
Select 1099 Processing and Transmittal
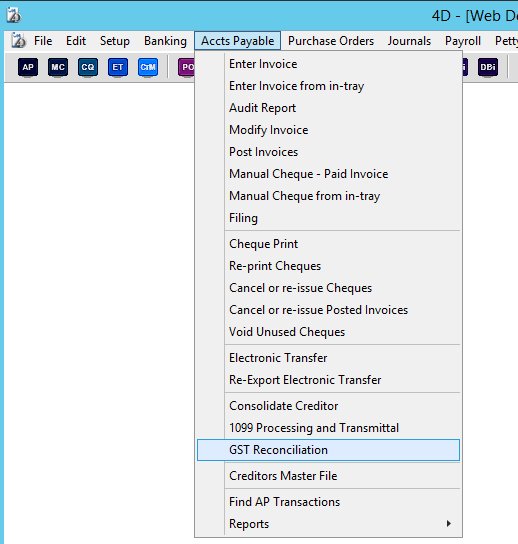pos(328,428)
